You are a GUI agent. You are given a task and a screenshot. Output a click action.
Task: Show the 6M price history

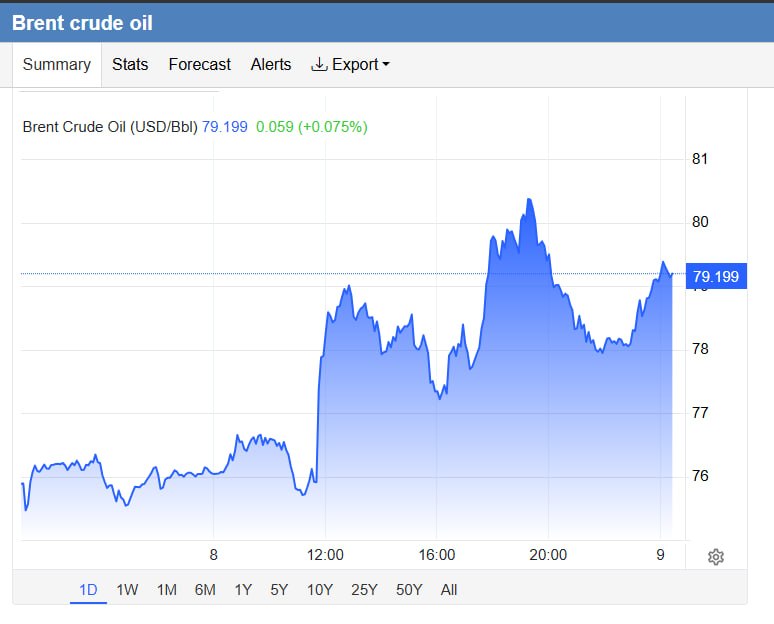205,589
